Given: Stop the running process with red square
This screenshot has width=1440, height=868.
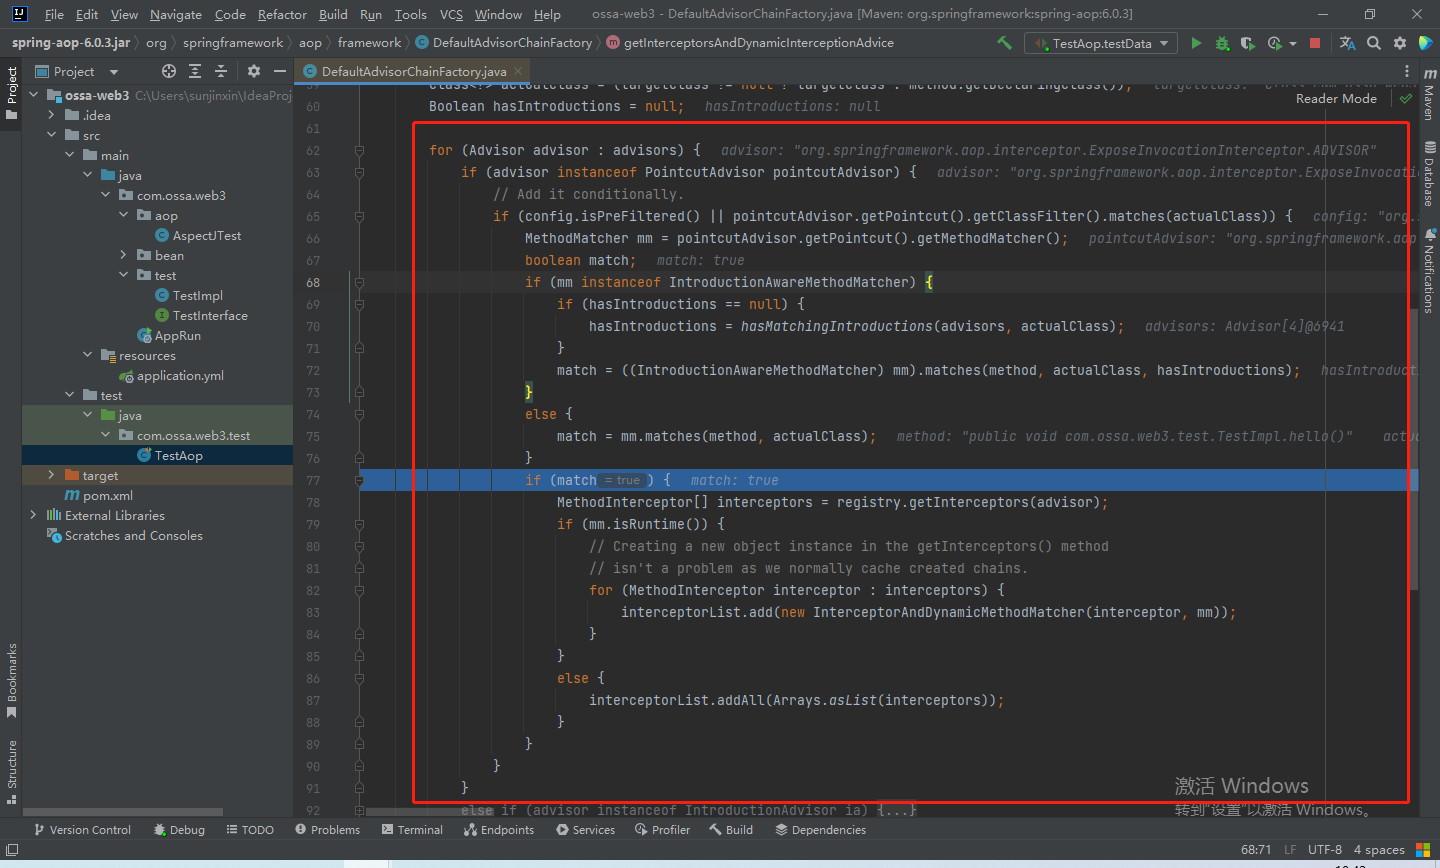Looking at the screenshot, I should click(1315, 43).
